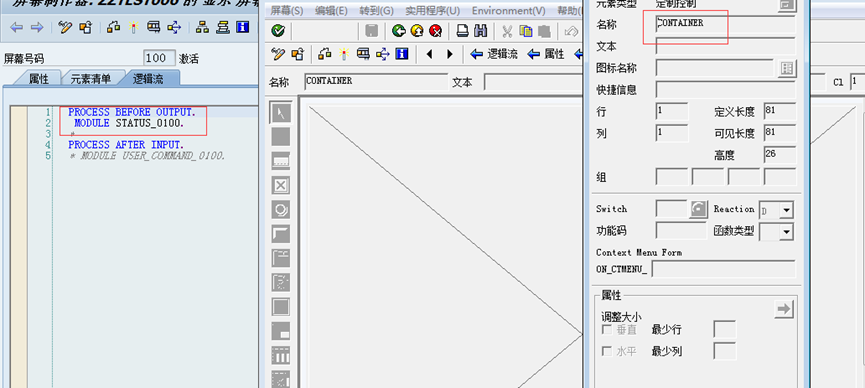Click the 属性 toolbar button with blue arrow

[x=546, y=54]
